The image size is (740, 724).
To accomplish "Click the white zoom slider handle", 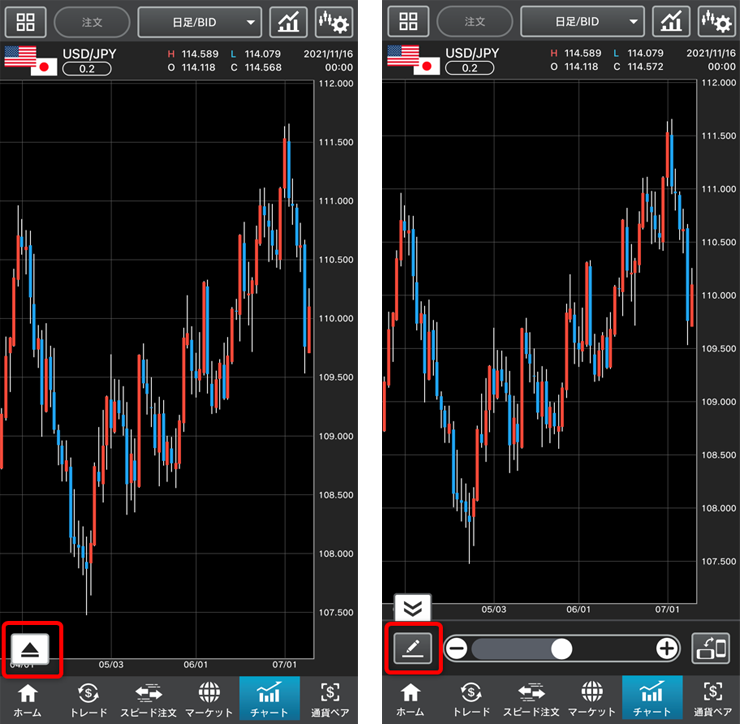I will [x=561, y=648].
